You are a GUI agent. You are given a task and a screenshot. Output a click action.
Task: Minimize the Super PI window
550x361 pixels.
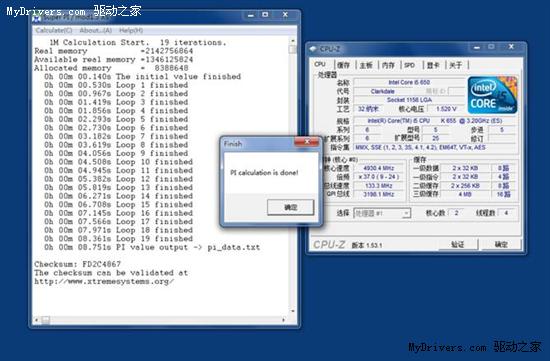[x=250, y=15]
